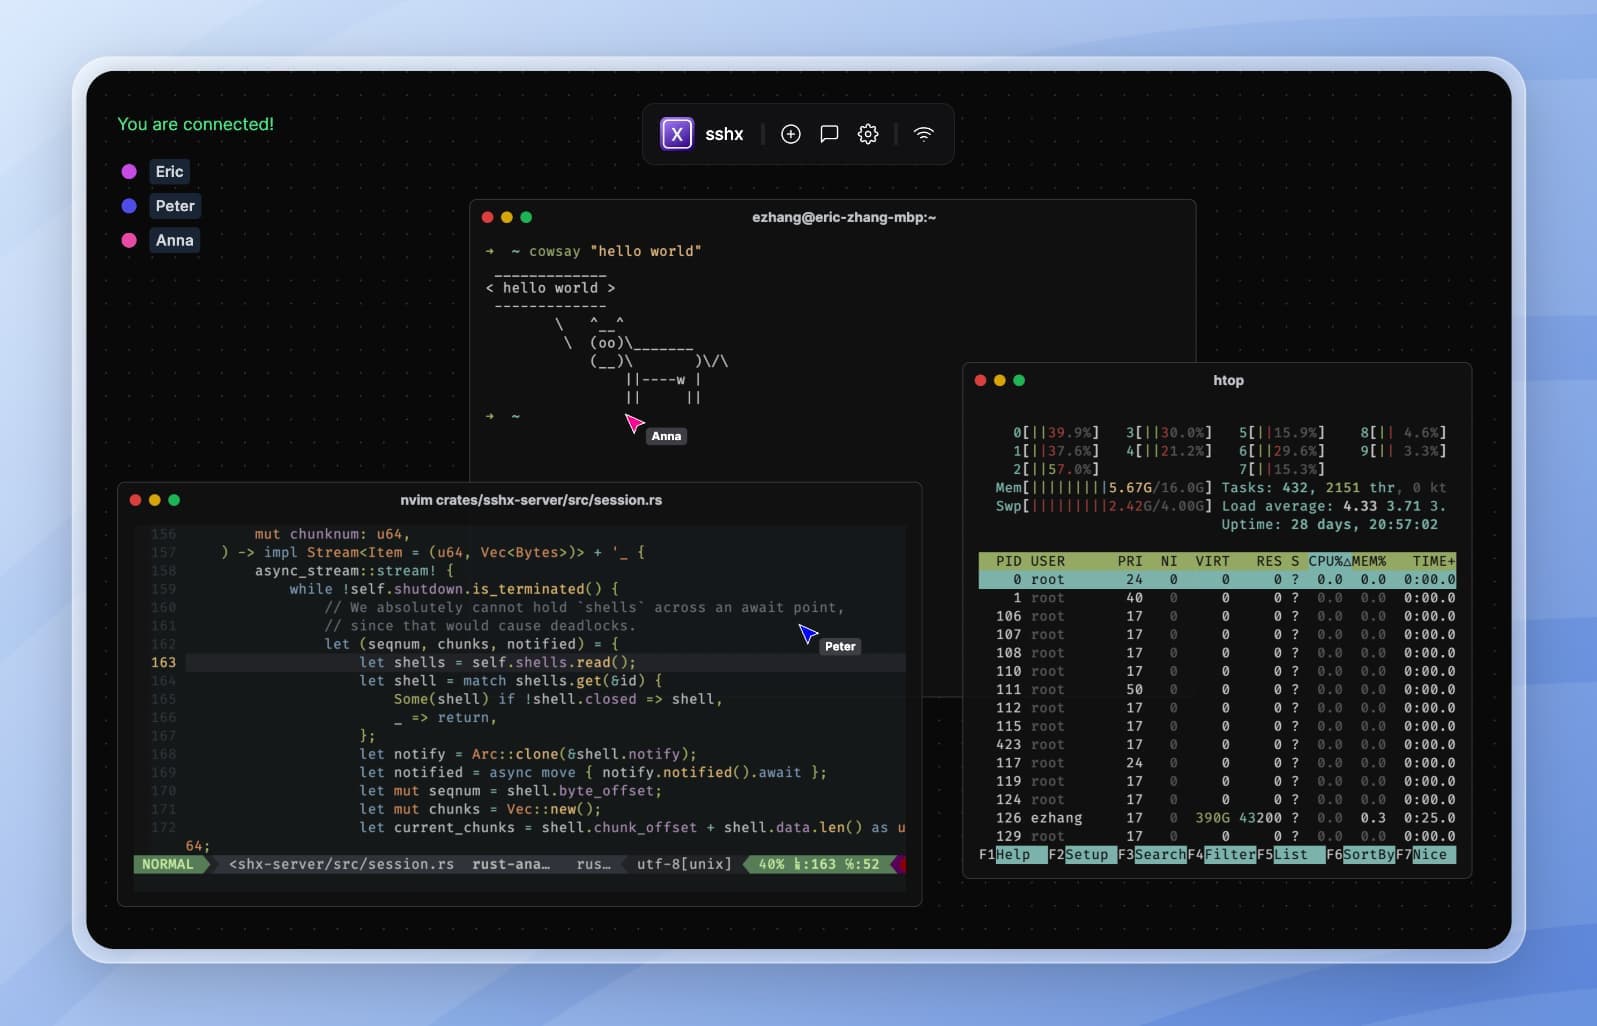Click the sshx logo icon

pyautogui.click(x=677, y=134)
